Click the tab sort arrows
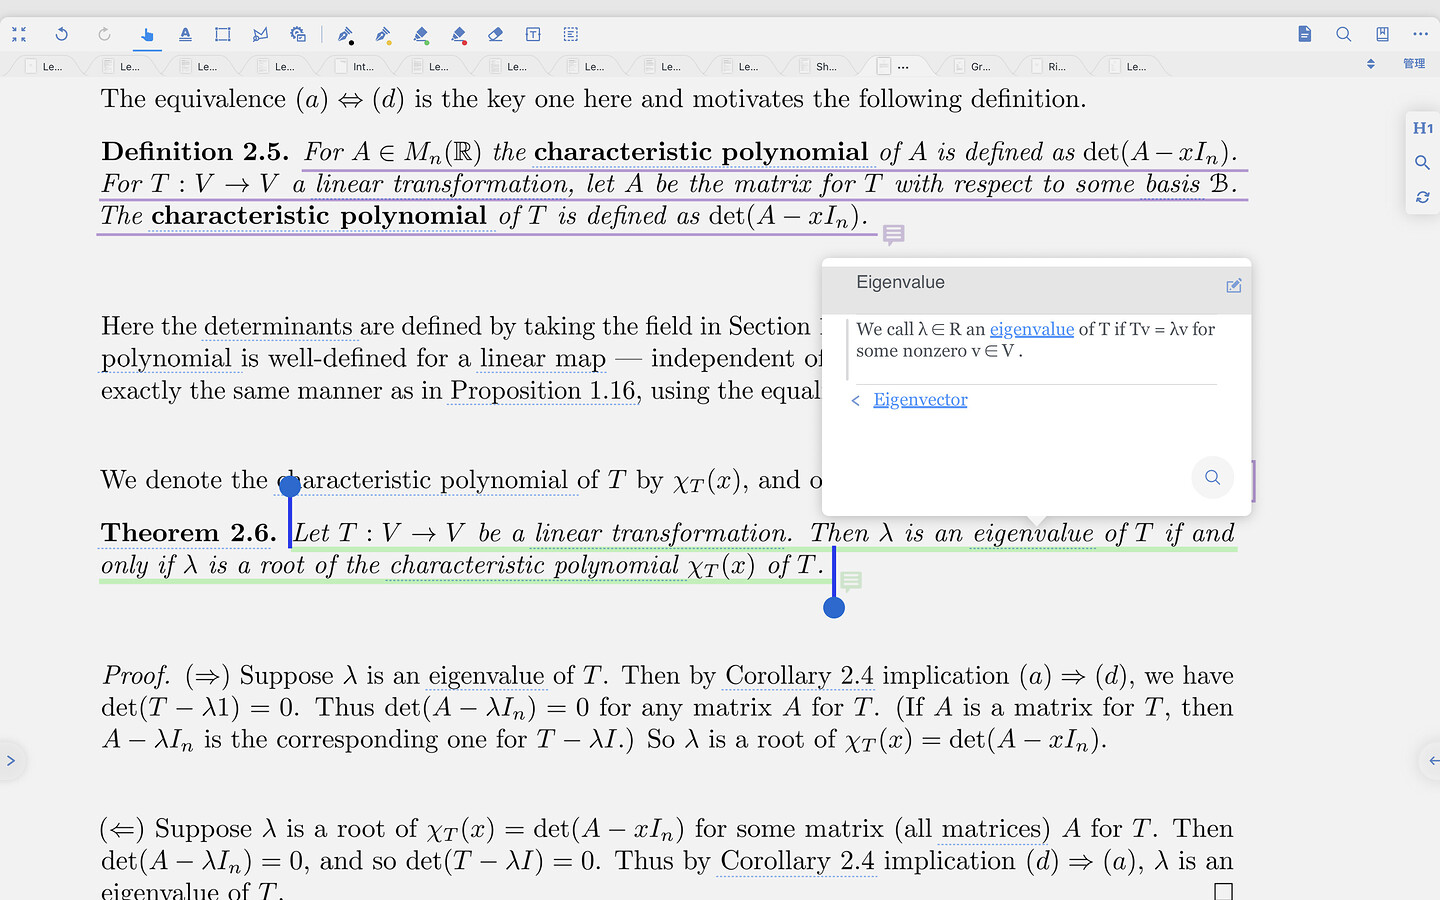Viewport: 1440px width, 900px height. pos(1371,63)
